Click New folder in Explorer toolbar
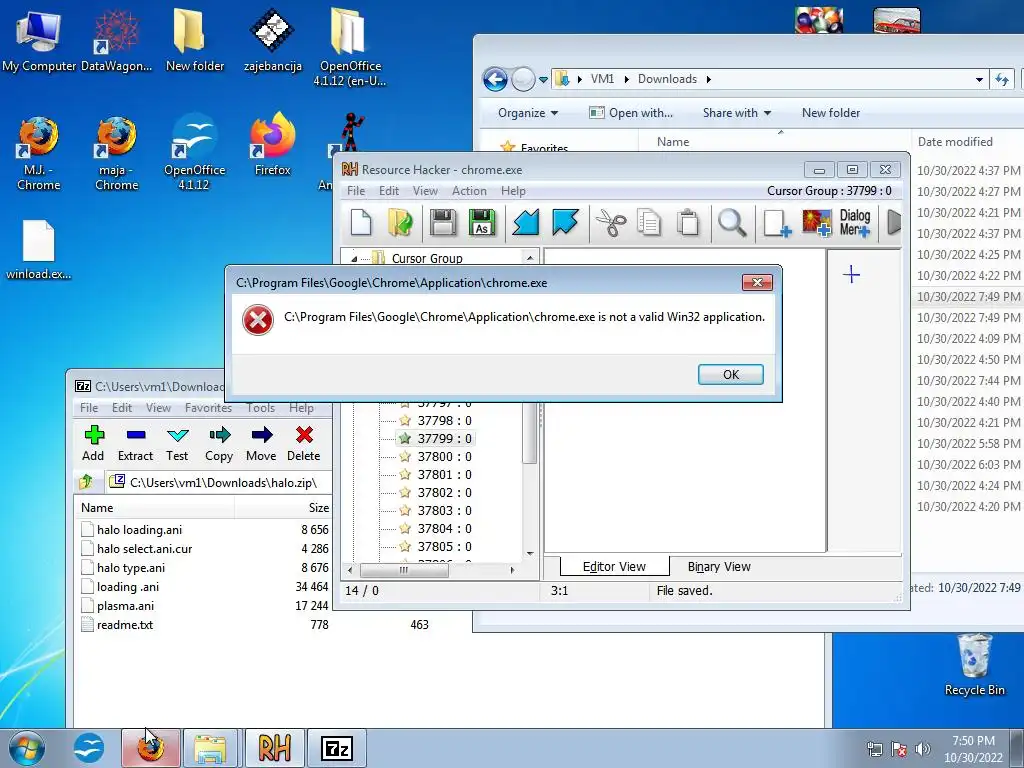Image resolution: width=1024 pixels, height=768 pixels. [x=831, y=113]
